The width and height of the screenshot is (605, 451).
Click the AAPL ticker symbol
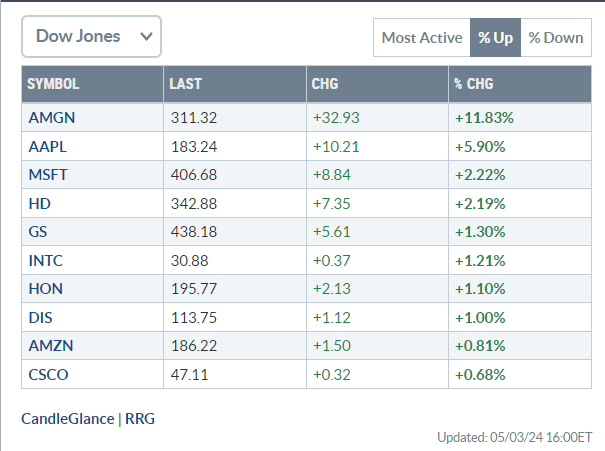pos(50,146)
